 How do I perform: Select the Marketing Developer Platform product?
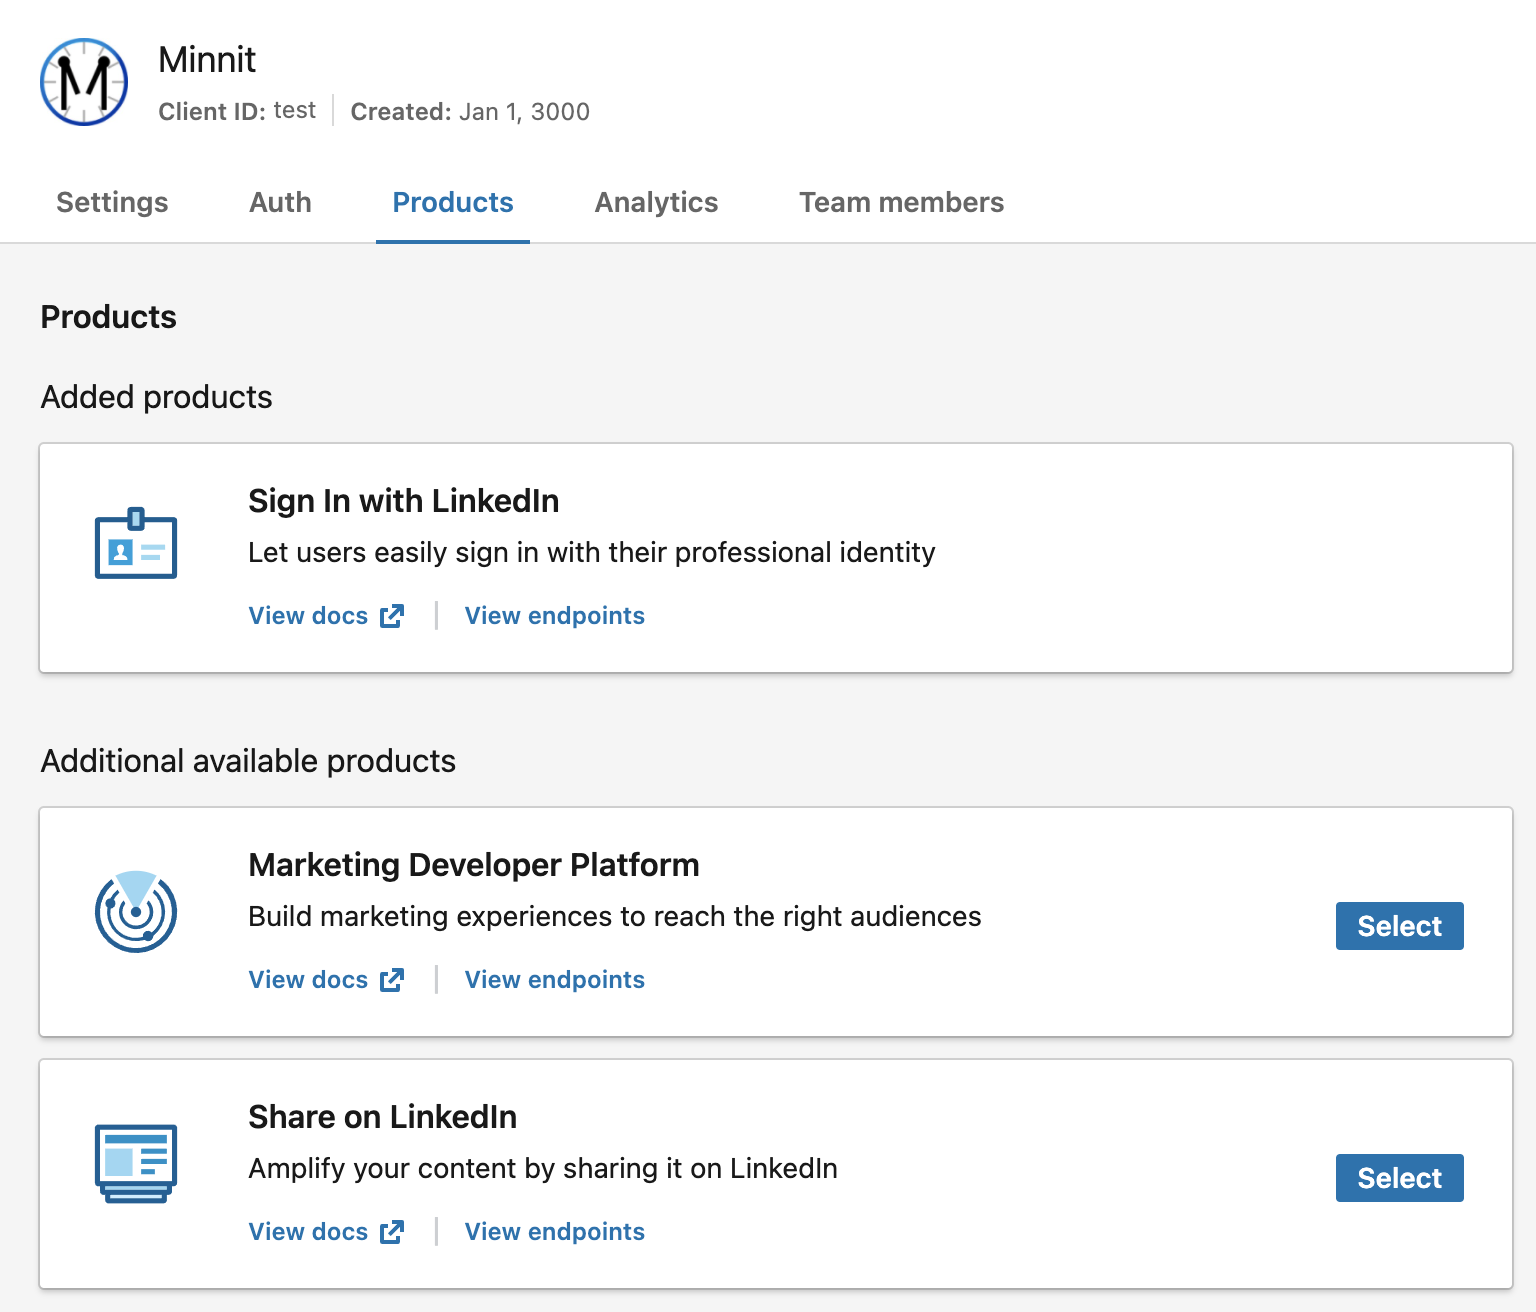[x=1399, y=926]
